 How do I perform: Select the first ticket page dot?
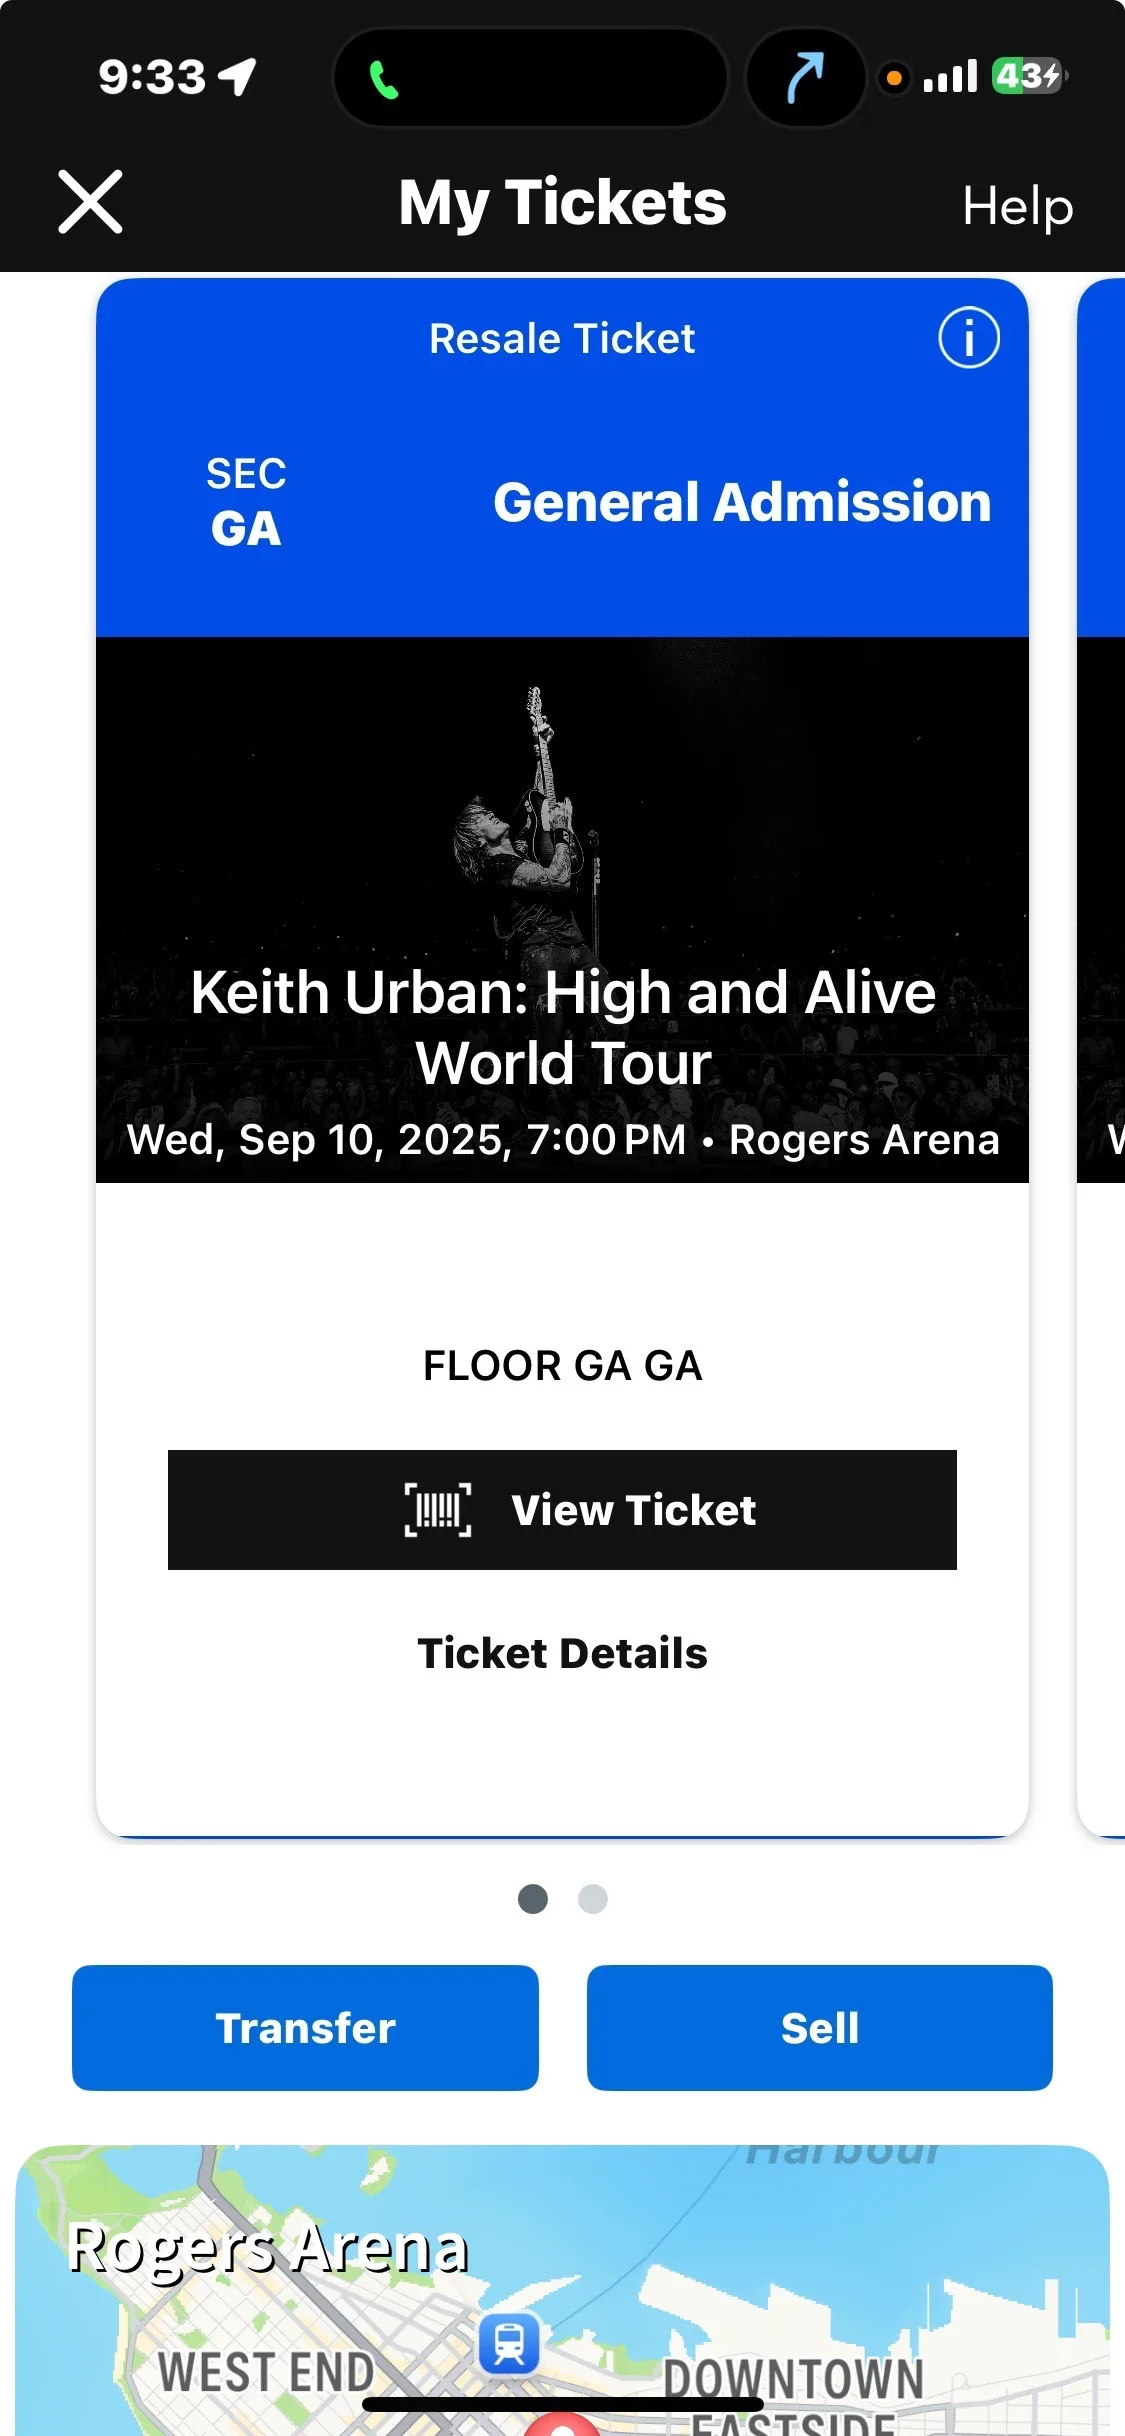tap(533, 1898)
